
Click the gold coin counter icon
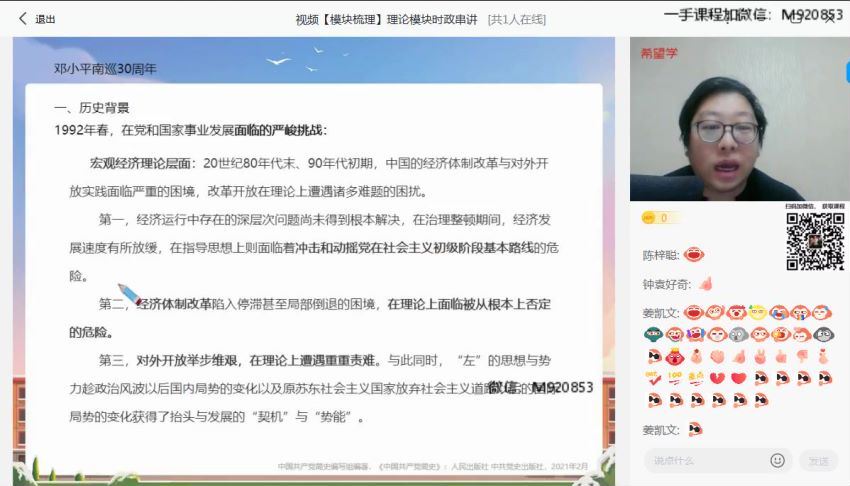click(x=649, y=217)
